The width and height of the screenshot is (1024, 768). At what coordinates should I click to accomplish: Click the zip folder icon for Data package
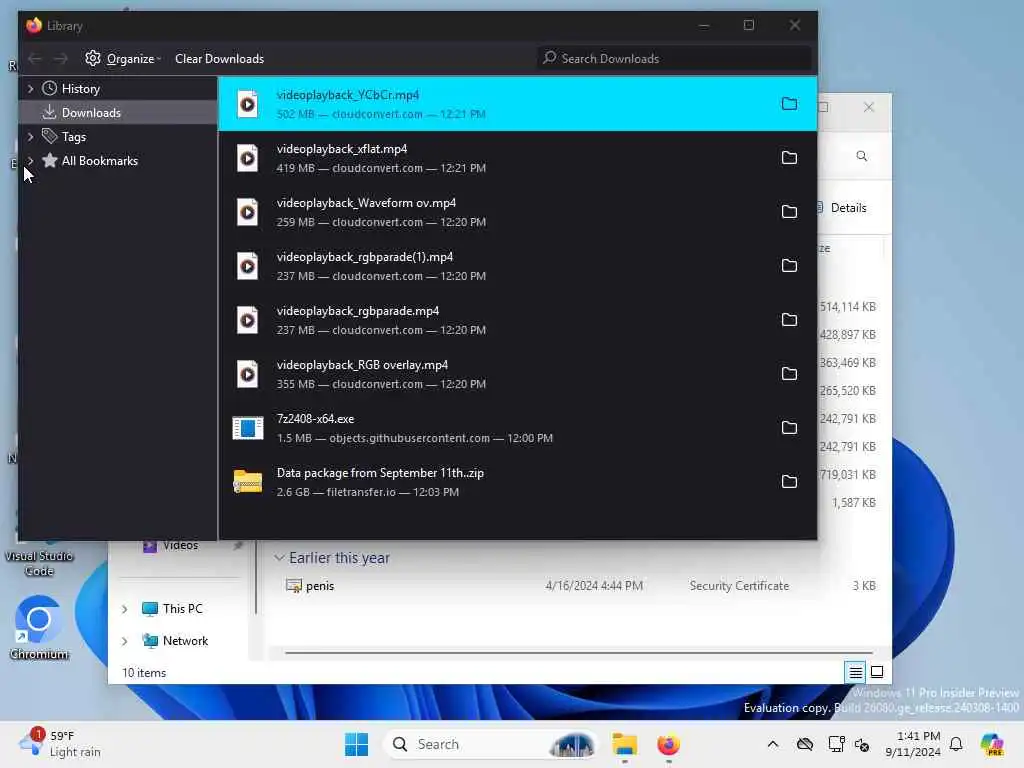pyautogui.click(x=248, y=482)
